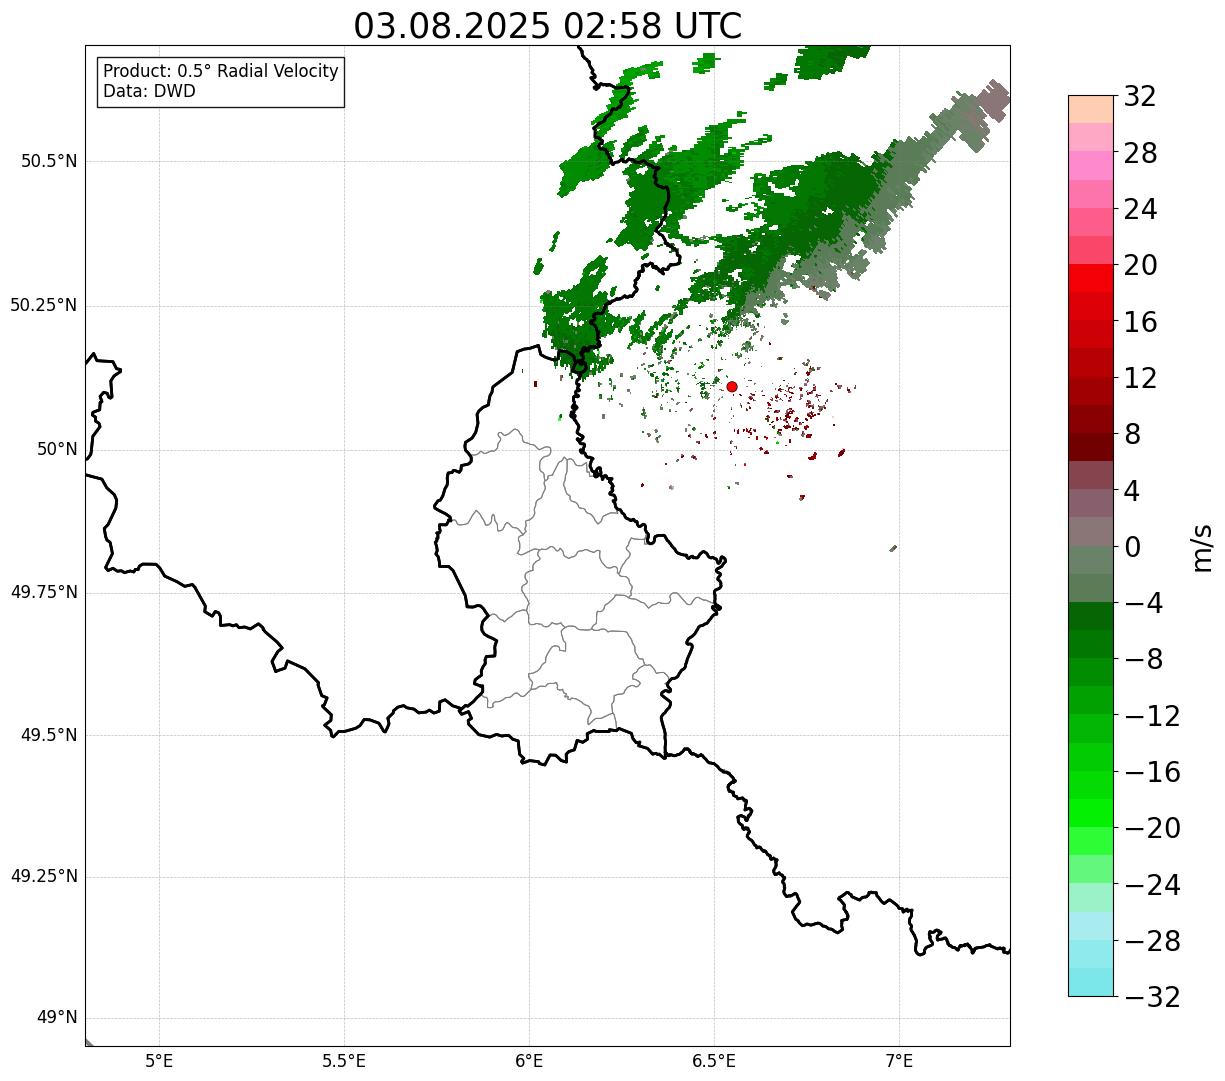Click the 7°E longitude label
The width and height of the screenshot is (1225, 1081).
click(x=899, y=1061)
